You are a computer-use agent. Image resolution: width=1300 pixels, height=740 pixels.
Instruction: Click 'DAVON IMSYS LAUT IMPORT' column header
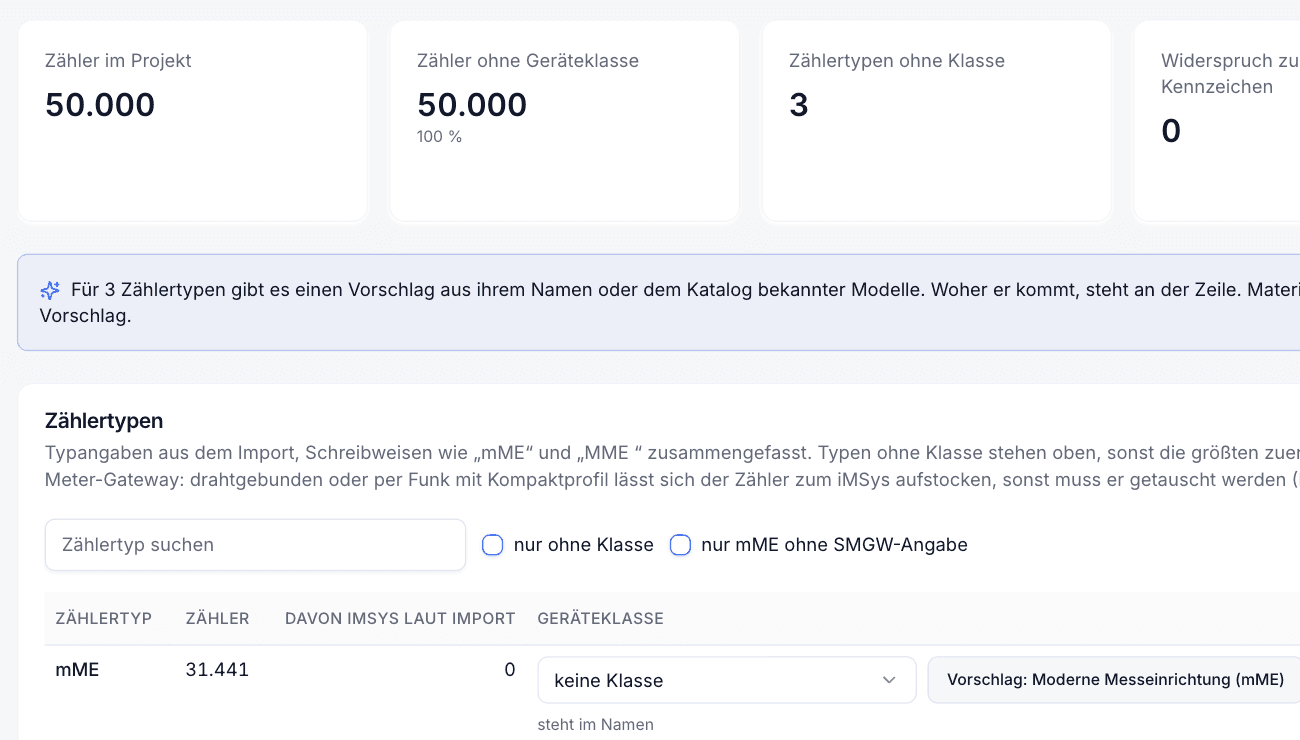coord(400,619)
